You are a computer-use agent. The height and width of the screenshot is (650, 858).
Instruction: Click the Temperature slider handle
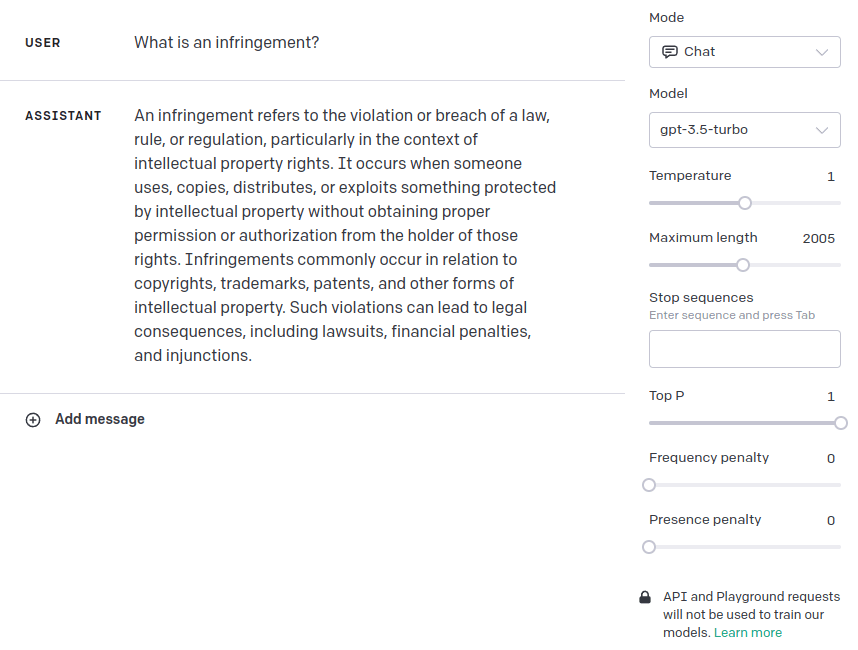(x=745, y=203)
